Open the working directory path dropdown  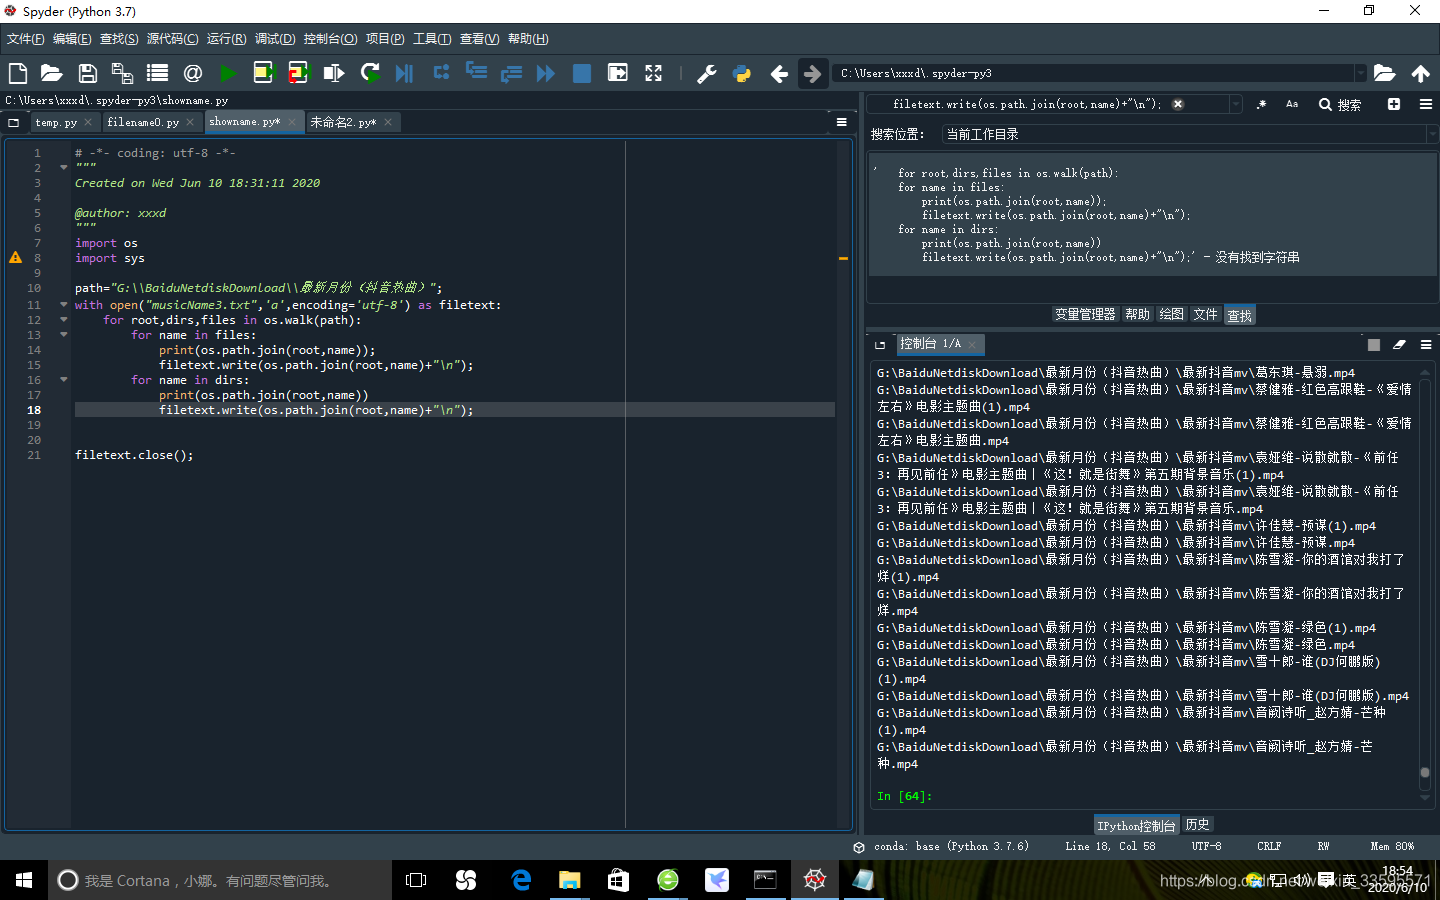click(1360, 73)
